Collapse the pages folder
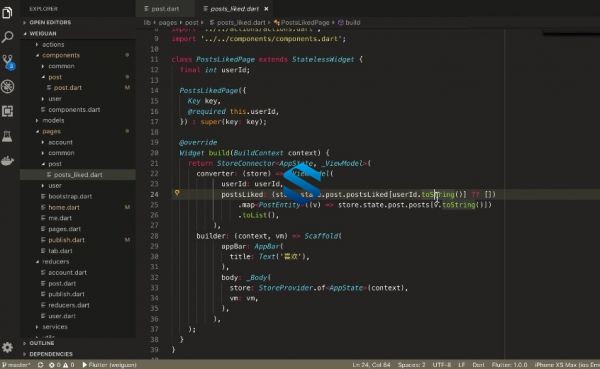Image resolution: width=600 pixels, height=369 pixels. (51, 131)
